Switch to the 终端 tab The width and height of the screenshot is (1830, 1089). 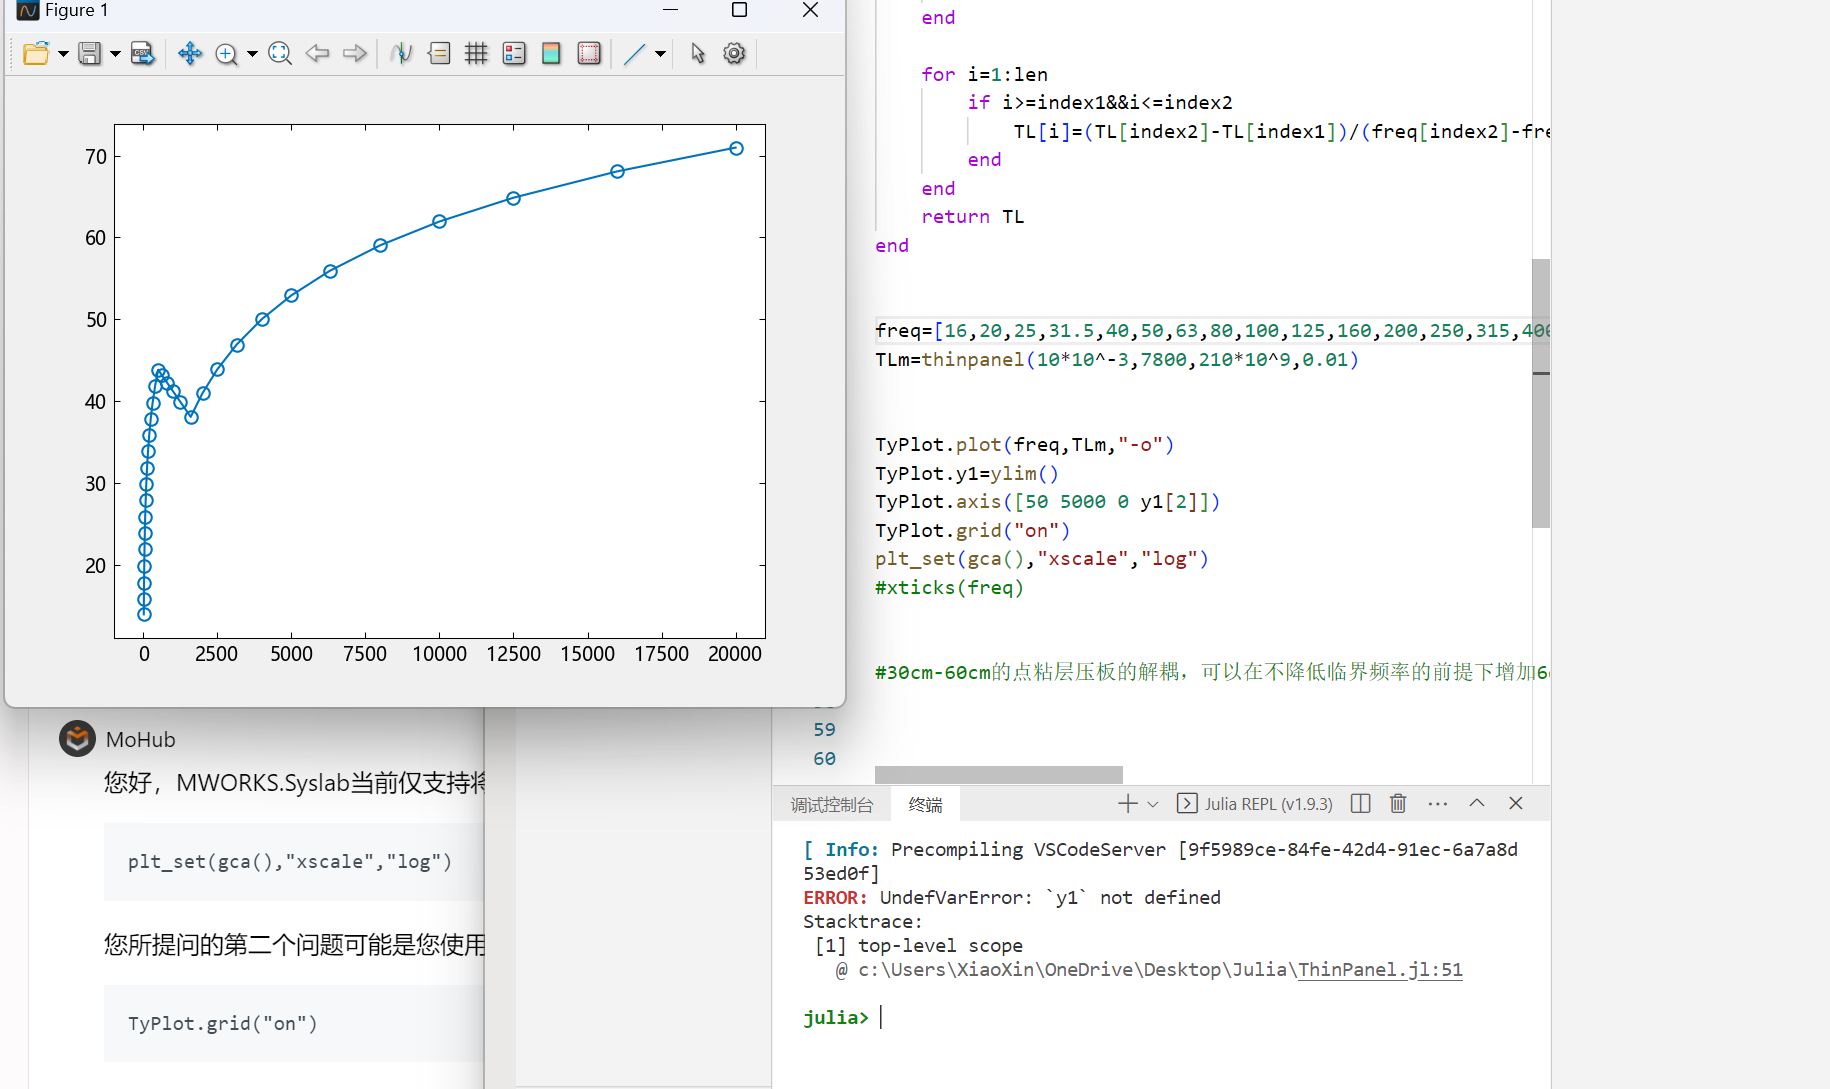coord(925,804)
